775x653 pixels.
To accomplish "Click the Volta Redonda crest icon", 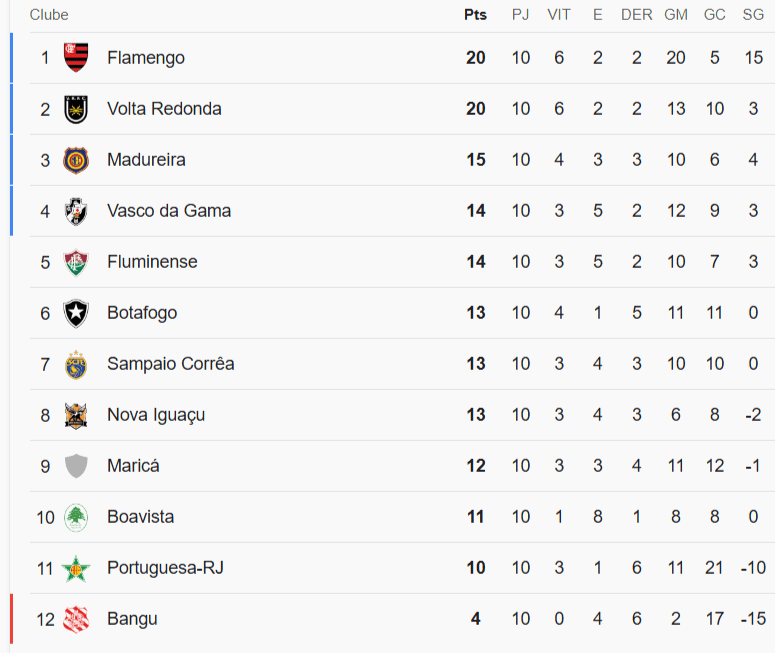I will pos(76,109).
